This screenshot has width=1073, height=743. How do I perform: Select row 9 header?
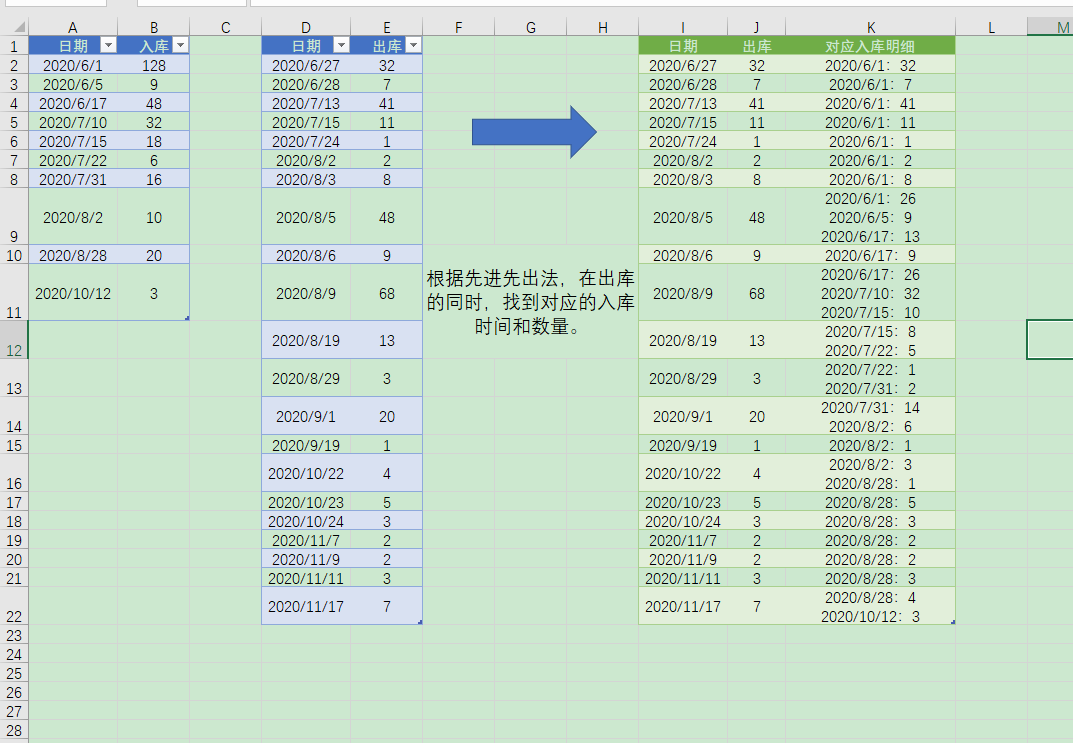pyautogui.click(x=14, y=217)
